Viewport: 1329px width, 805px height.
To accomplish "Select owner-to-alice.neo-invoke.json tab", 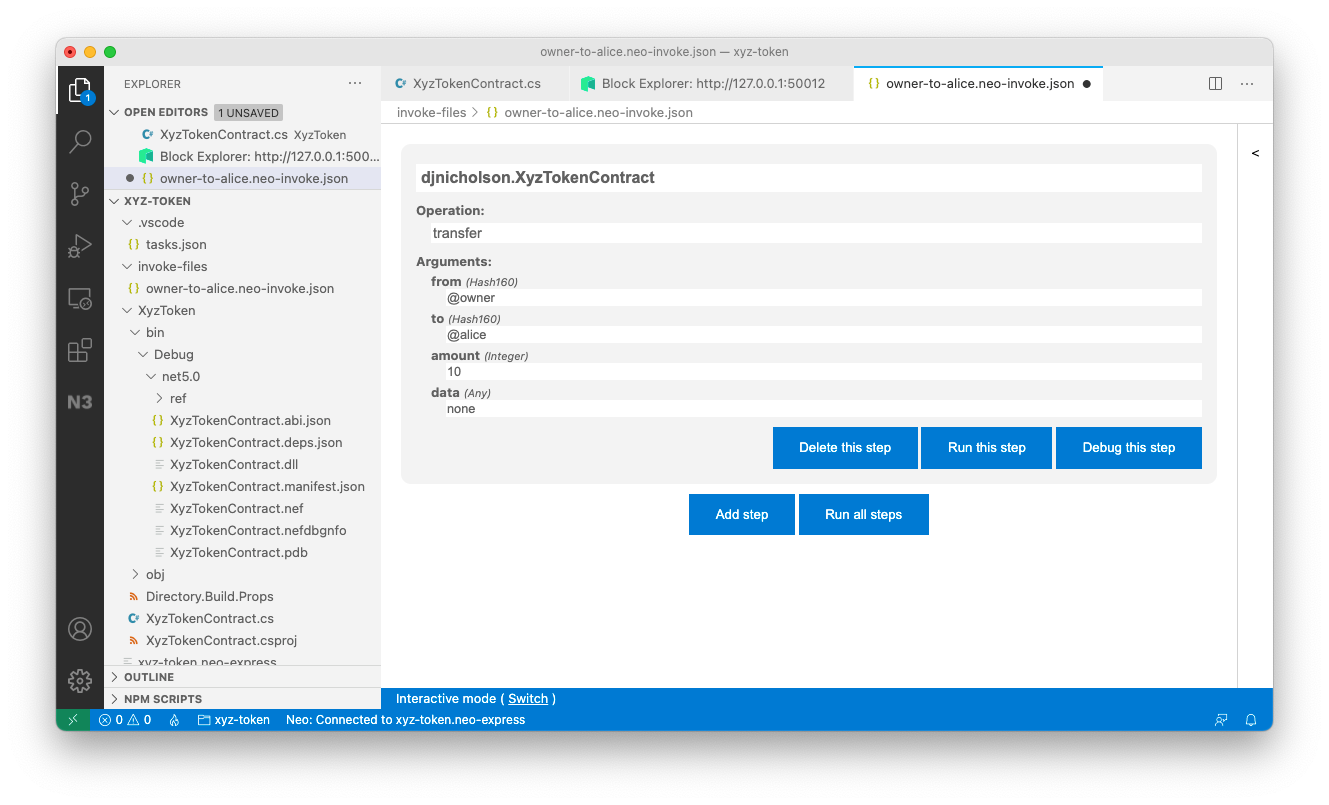I will point(980,84).
